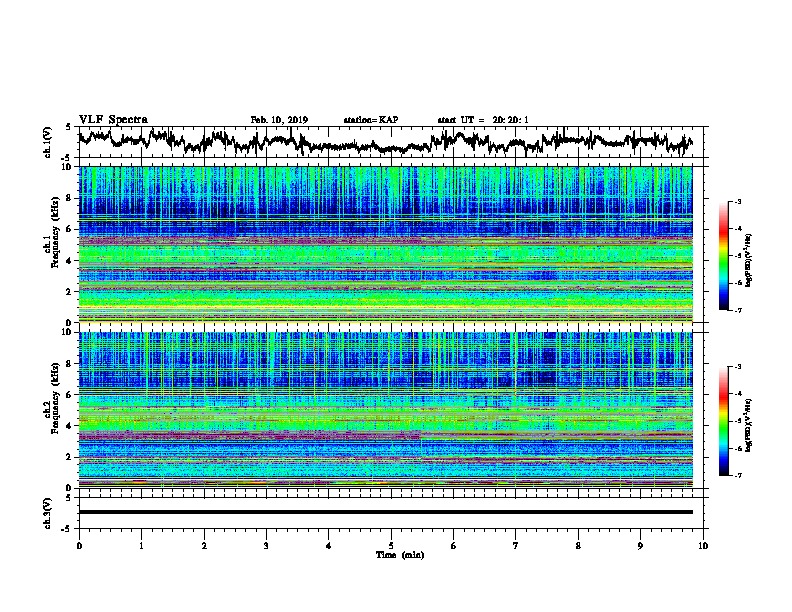792x612 pixels.
Task: Click the "start UT = 20:20:1" text
Action: click(x=483, y=120)
